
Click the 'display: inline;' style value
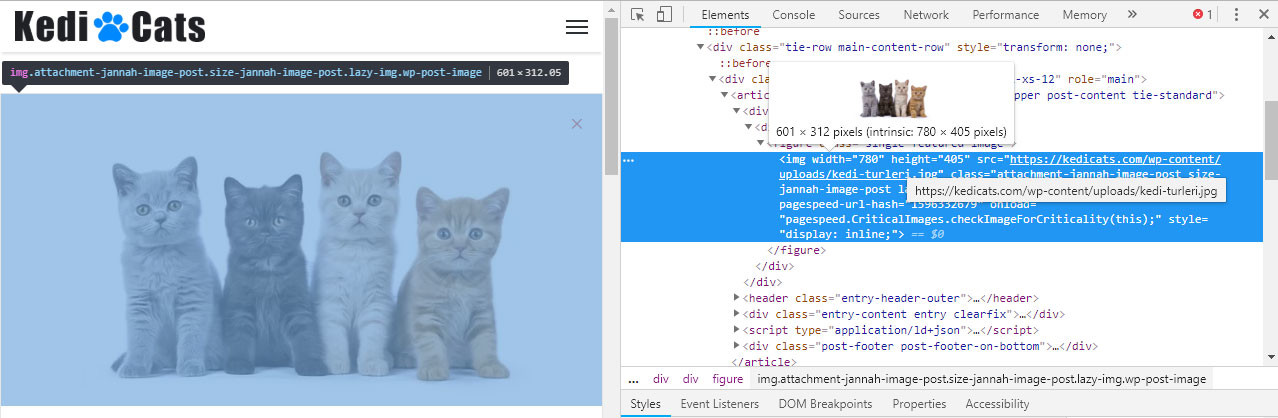coord(837,234)
